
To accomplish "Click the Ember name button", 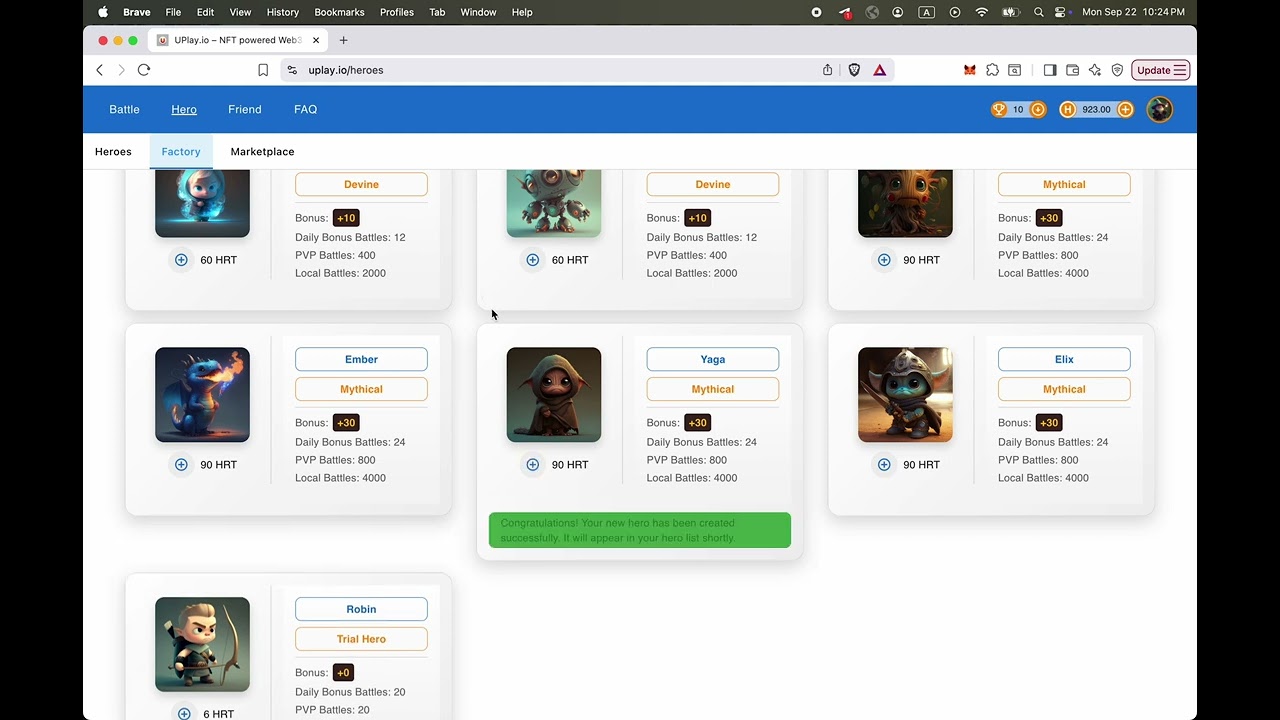I will pyautogui.click(x=361, y=359).
